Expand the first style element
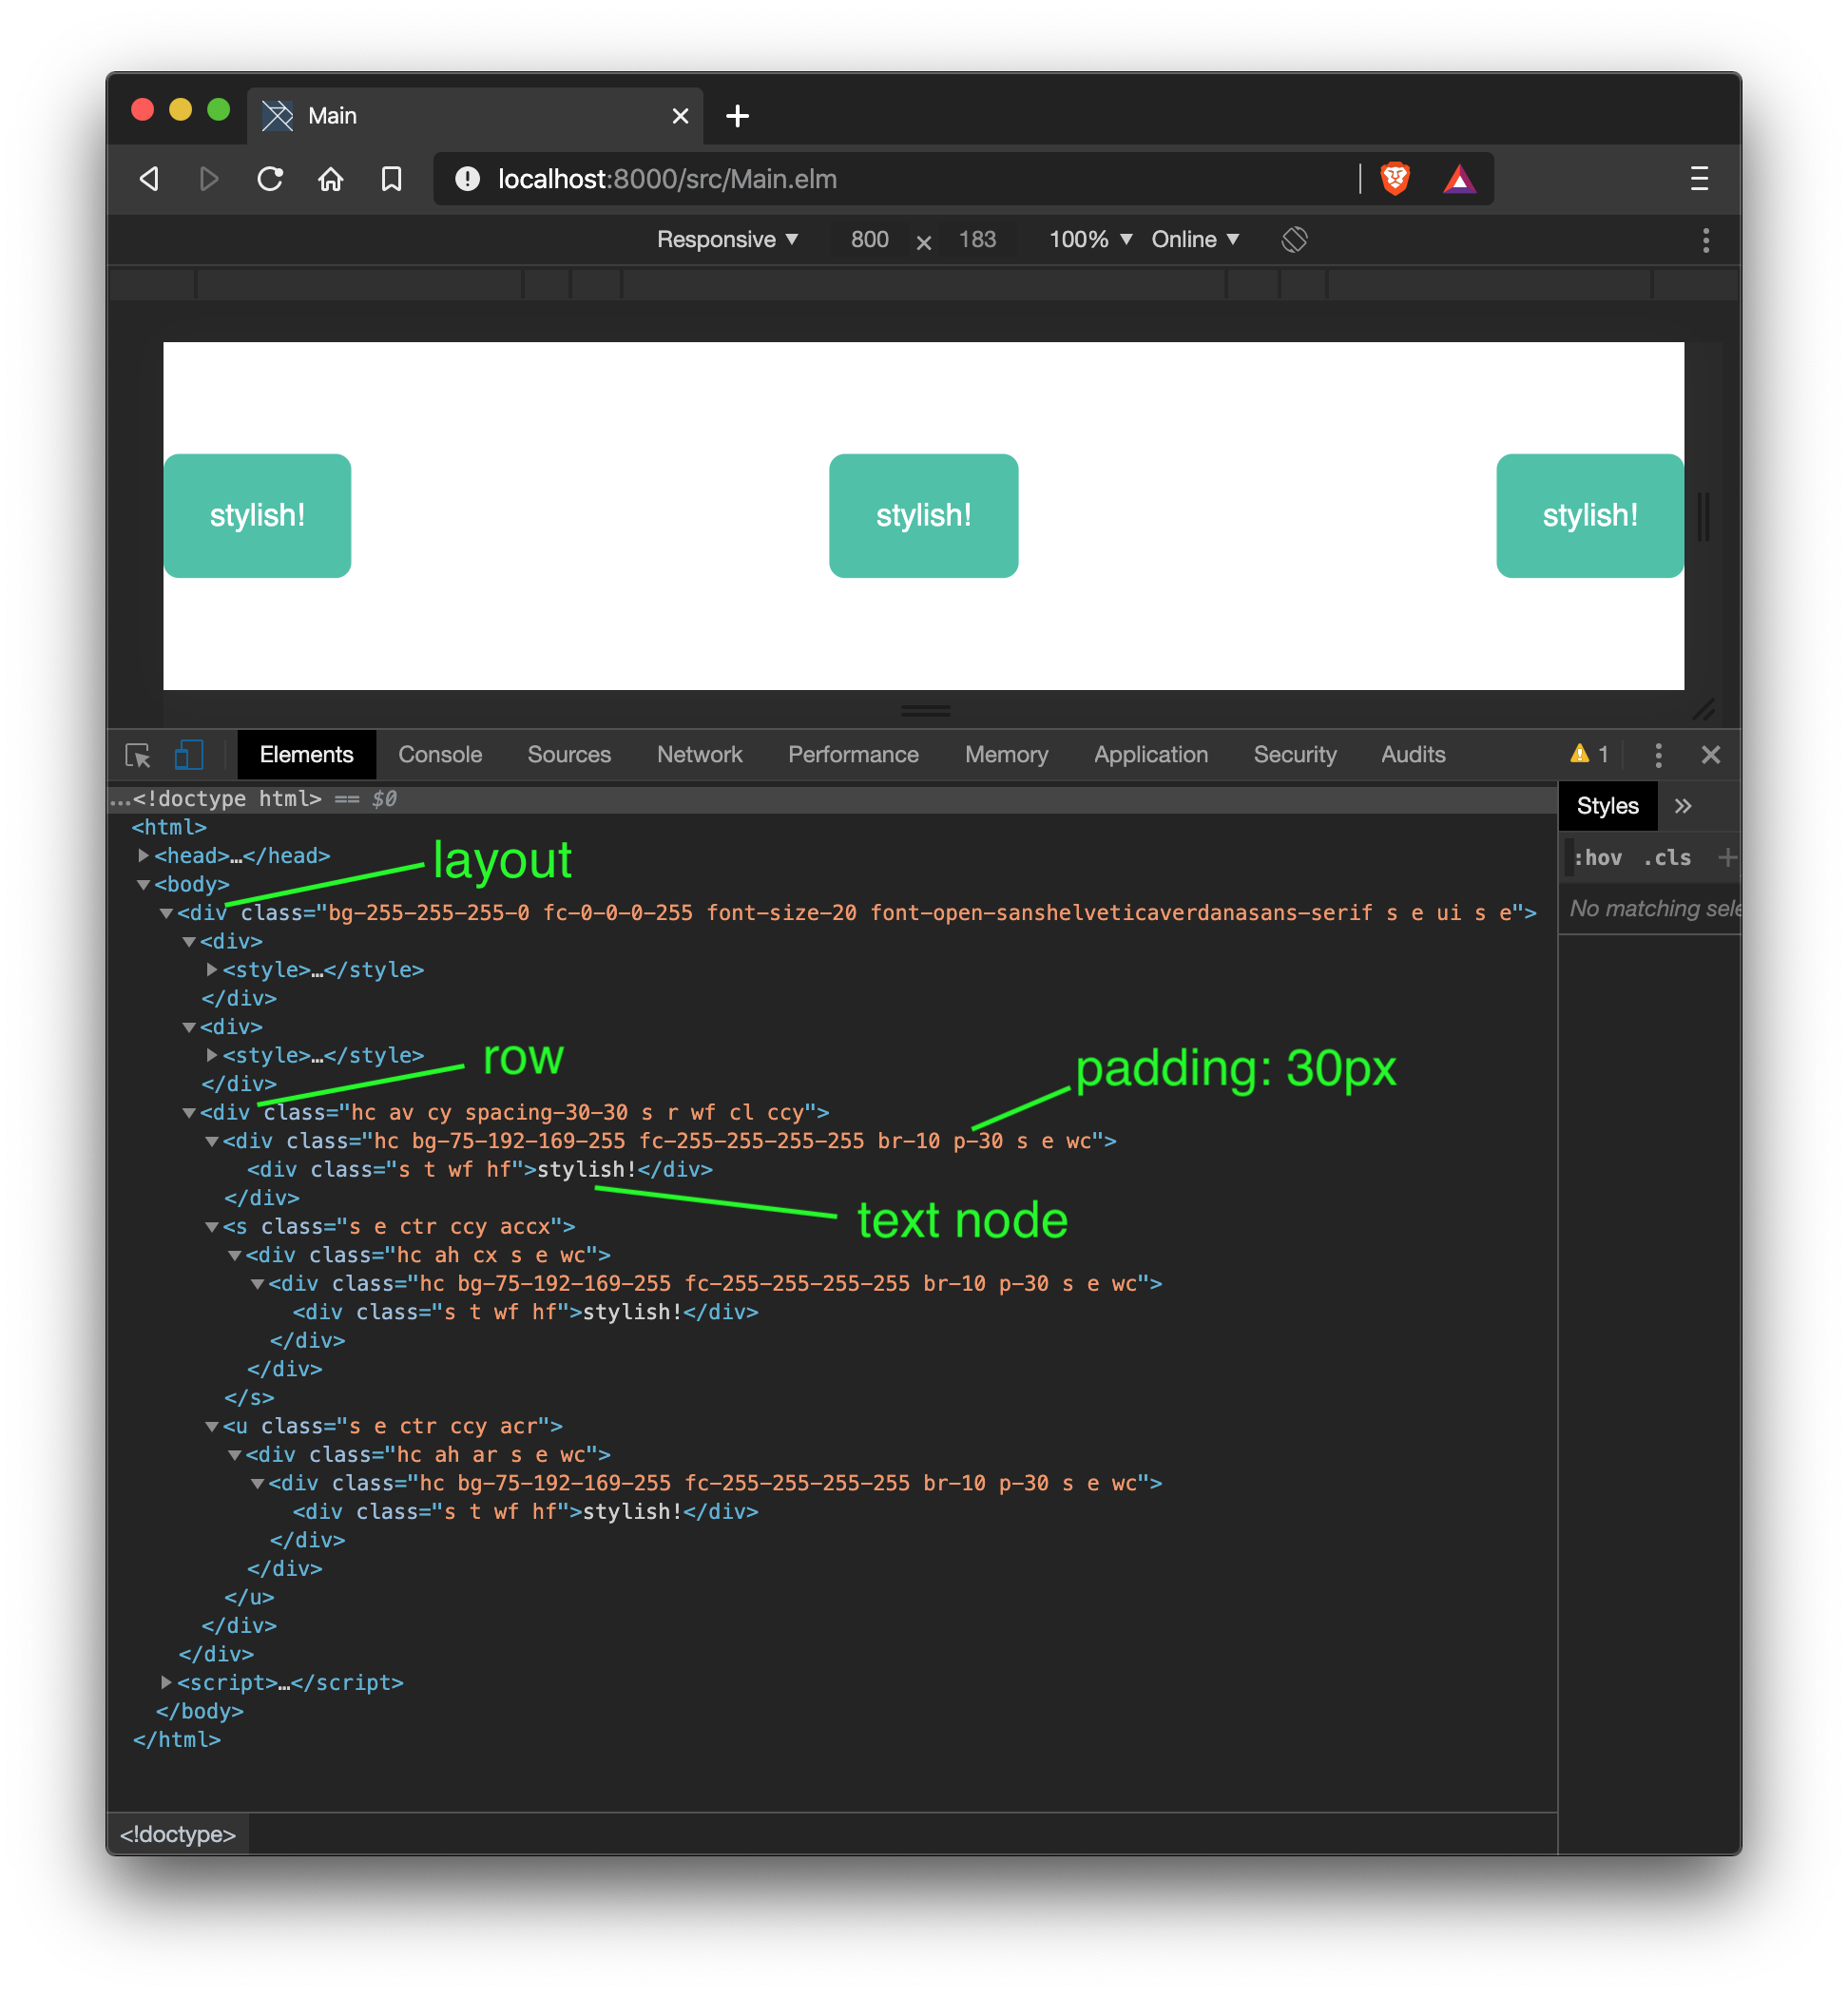 click(x=211, y=969)
